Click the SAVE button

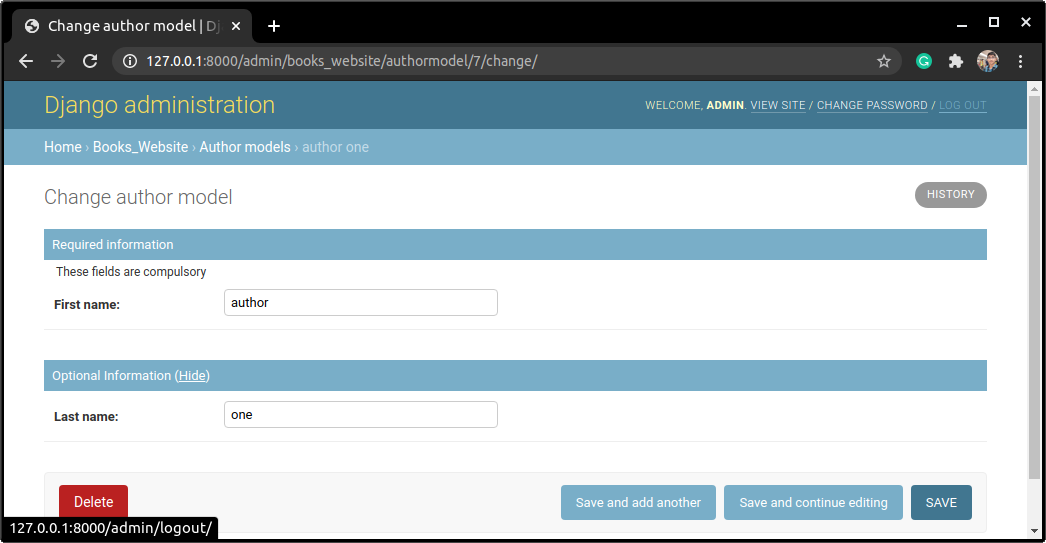tap(941, 502)
